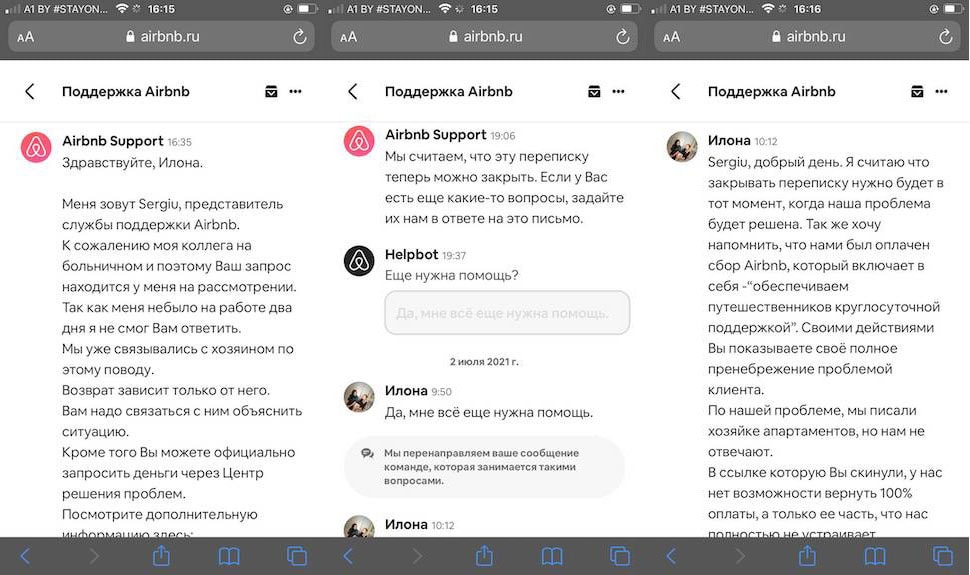The width and height of the screenshot is (970, 575).
Task: Open Bookmarks in right screen toolbar
Action: 875,556
